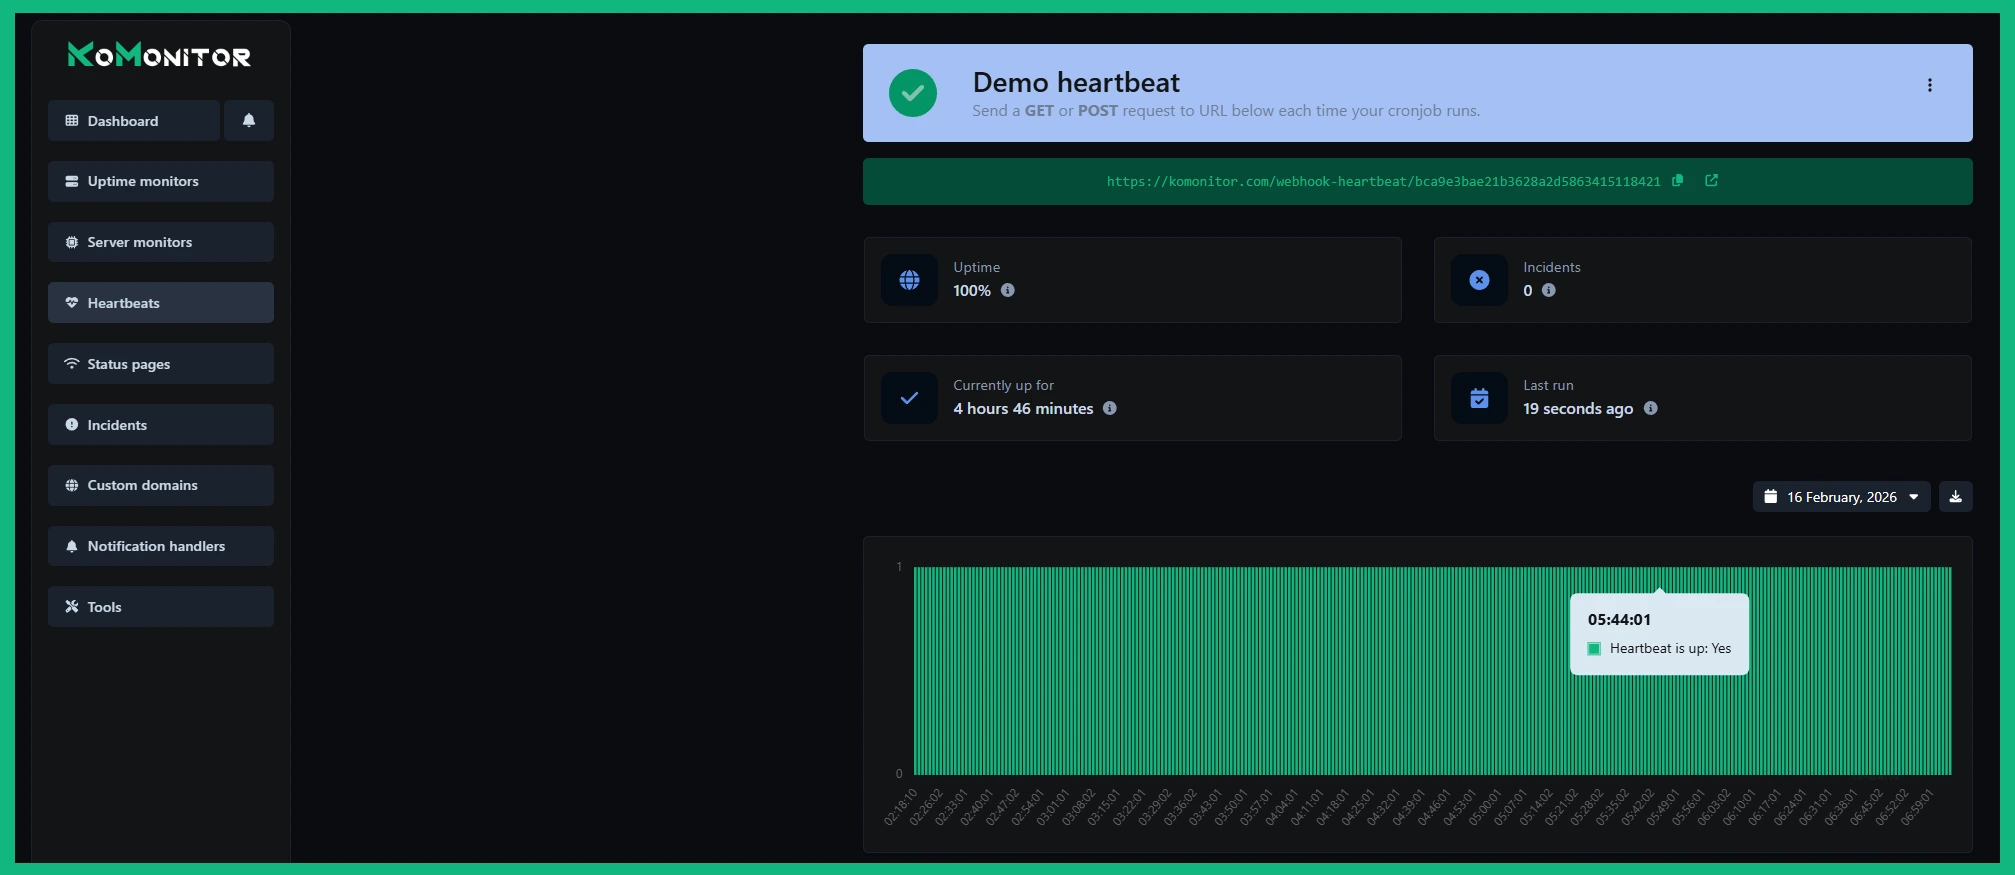Click the green checkmark status icon
Image resolution: width=2015 pixels, height=875 pixels.
[x=913, y=93]
